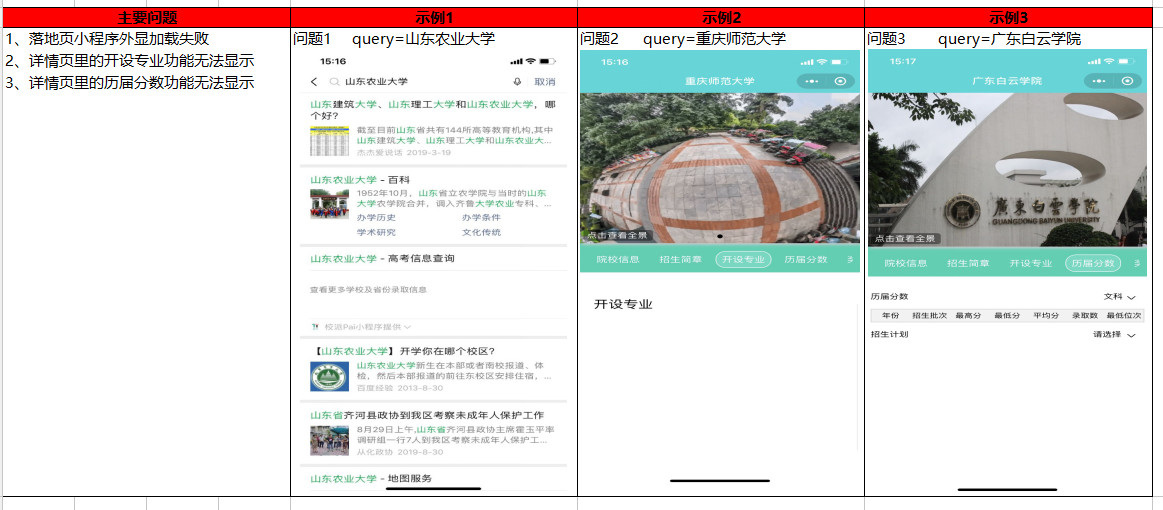Image resolution: width=1163 pixels, height=510 pixels.
Task: Open 山东农业大学 - 高考信息查询 result
Action: [x=382, y=259]
